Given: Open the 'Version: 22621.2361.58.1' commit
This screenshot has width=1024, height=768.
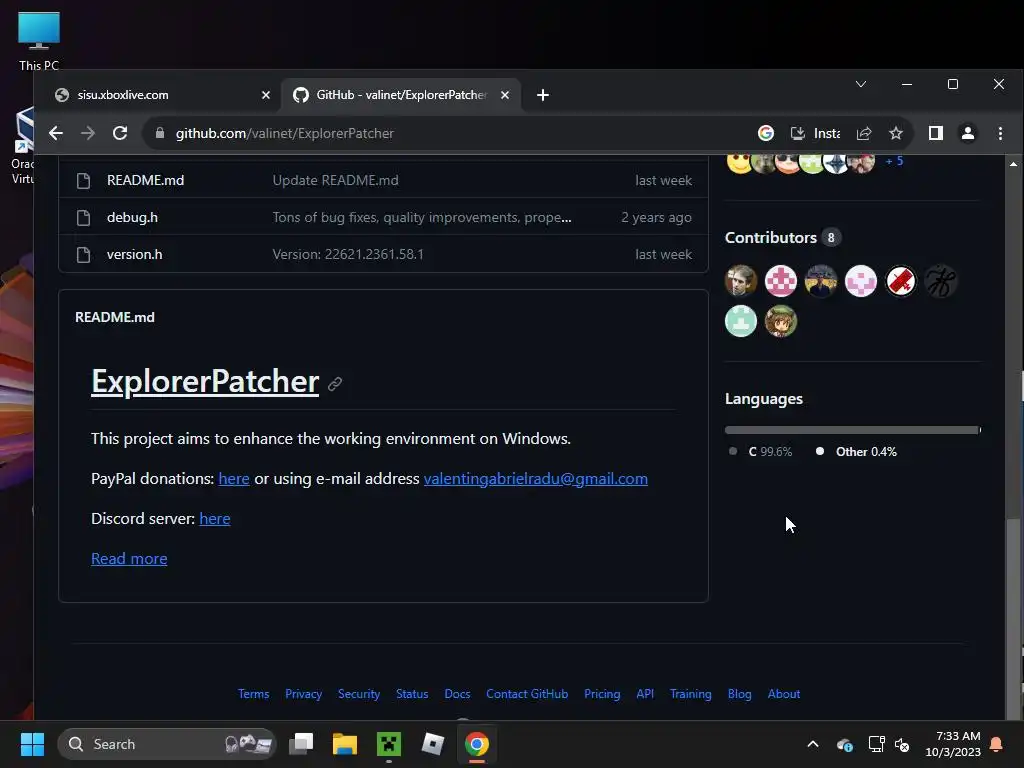Looking at the screenshot, I should point(348,255).
